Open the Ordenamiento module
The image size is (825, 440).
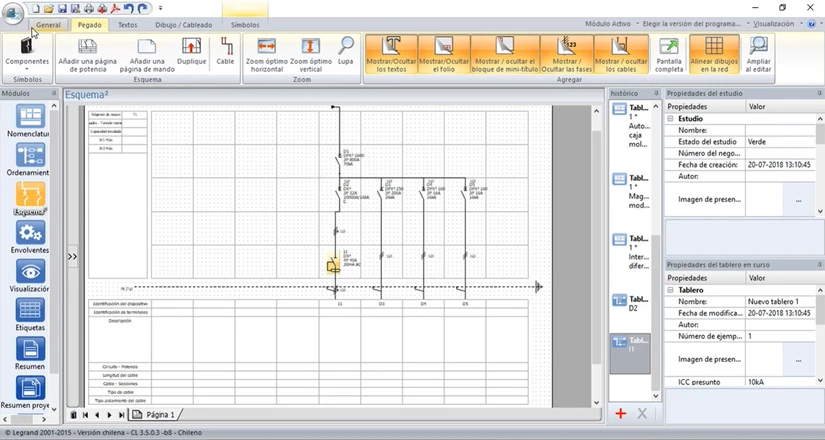coord(30,160)
